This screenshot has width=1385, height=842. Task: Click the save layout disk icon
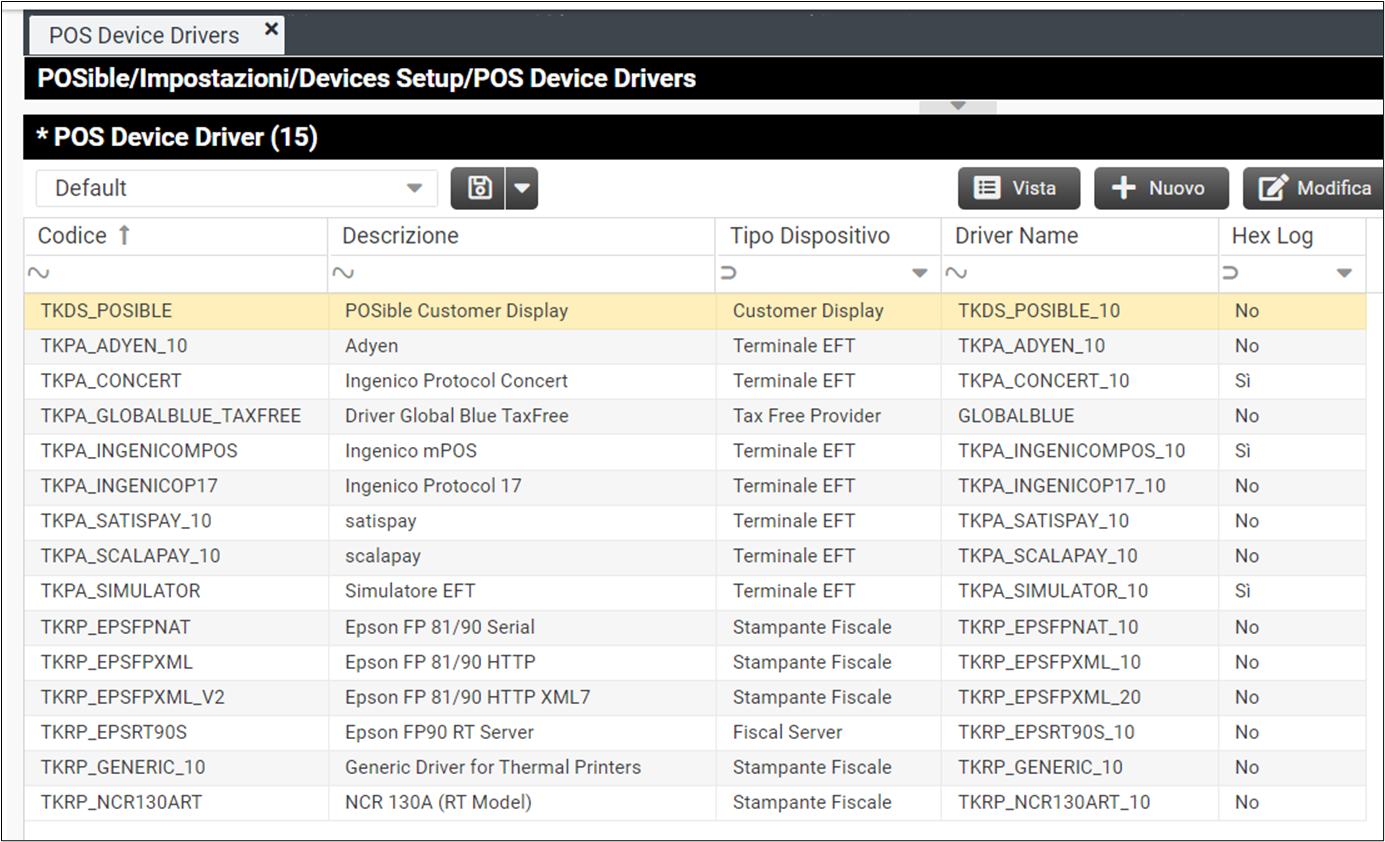[x=479, y=188]
